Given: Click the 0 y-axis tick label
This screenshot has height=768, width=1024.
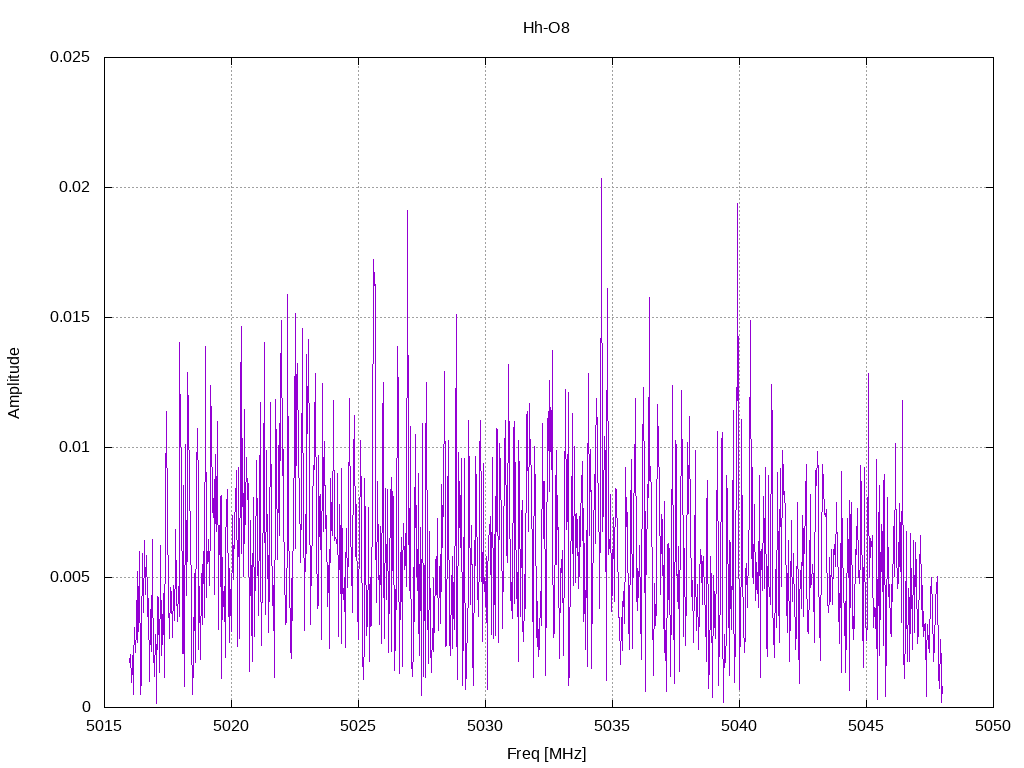Looking at the screenshot, I should coord(86,707).
